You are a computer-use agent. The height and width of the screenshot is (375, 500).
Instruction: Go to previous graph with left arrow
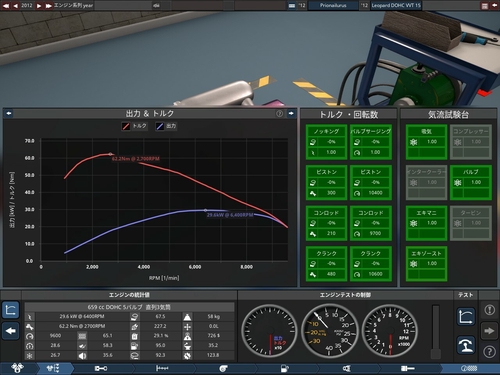(9, 113)
